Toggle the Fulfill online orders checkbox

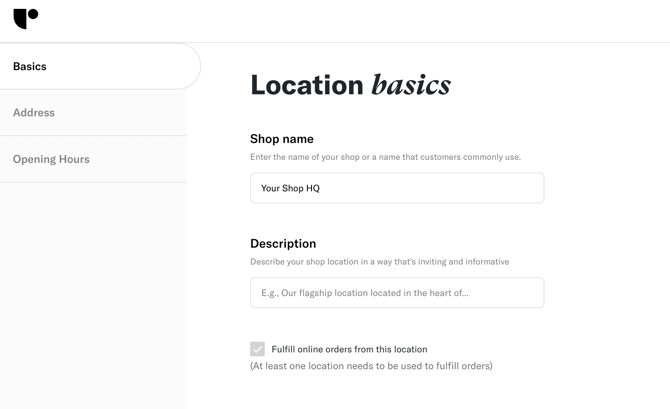tap(257, 349)
